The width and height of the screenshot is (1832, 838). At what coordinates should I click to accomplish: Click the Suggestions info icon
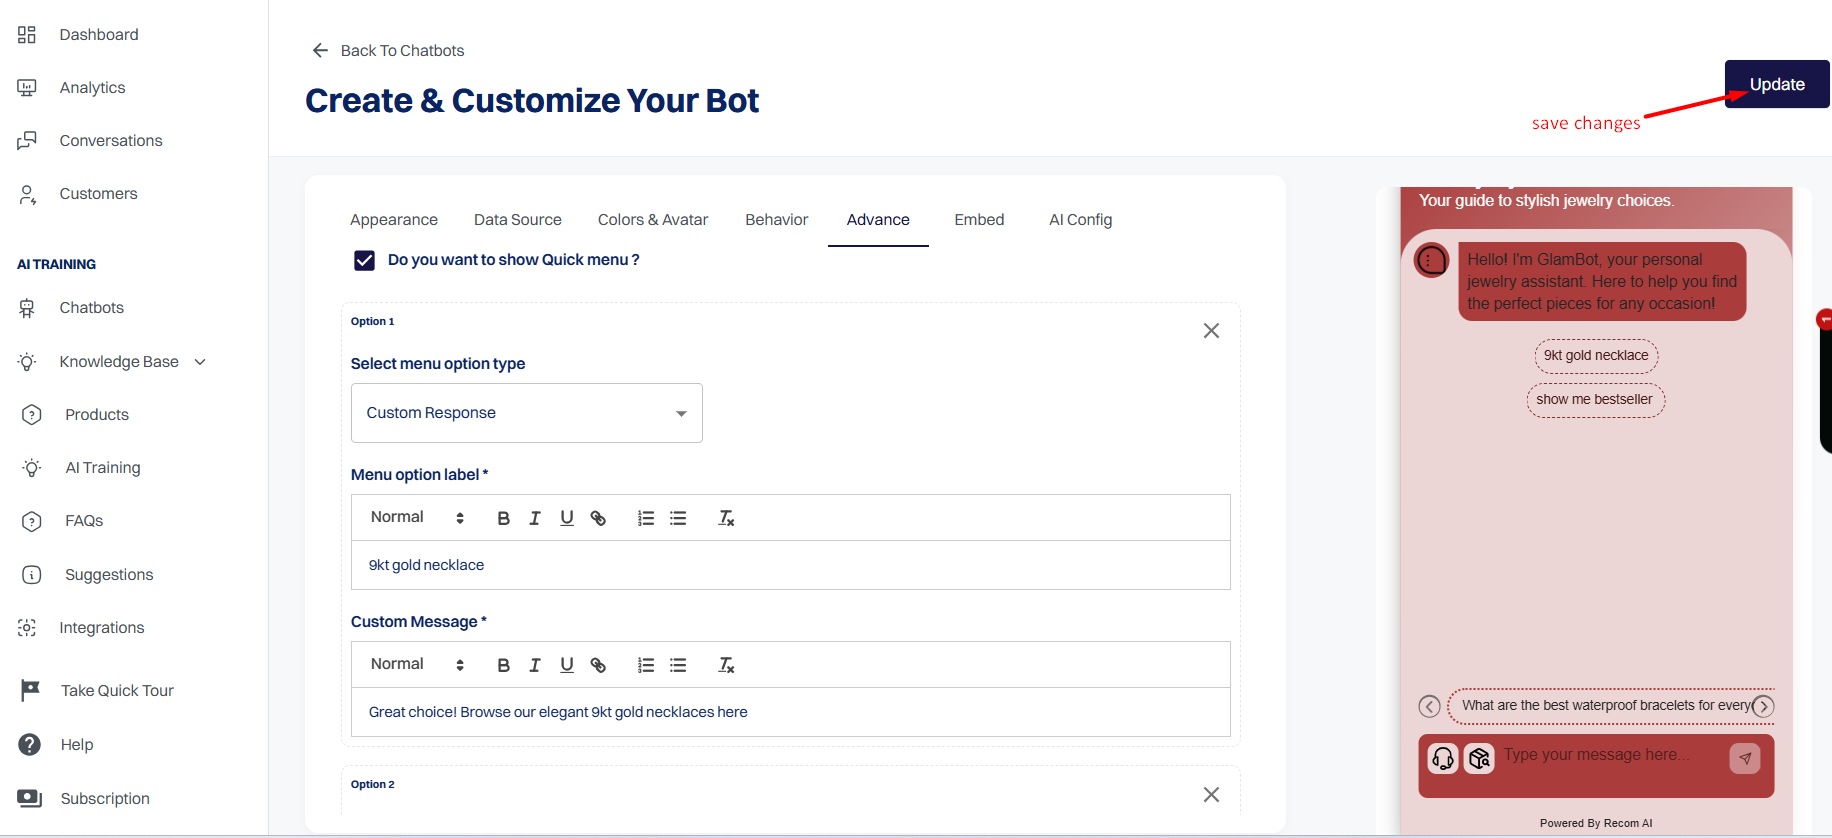click(x=32, y=575)
